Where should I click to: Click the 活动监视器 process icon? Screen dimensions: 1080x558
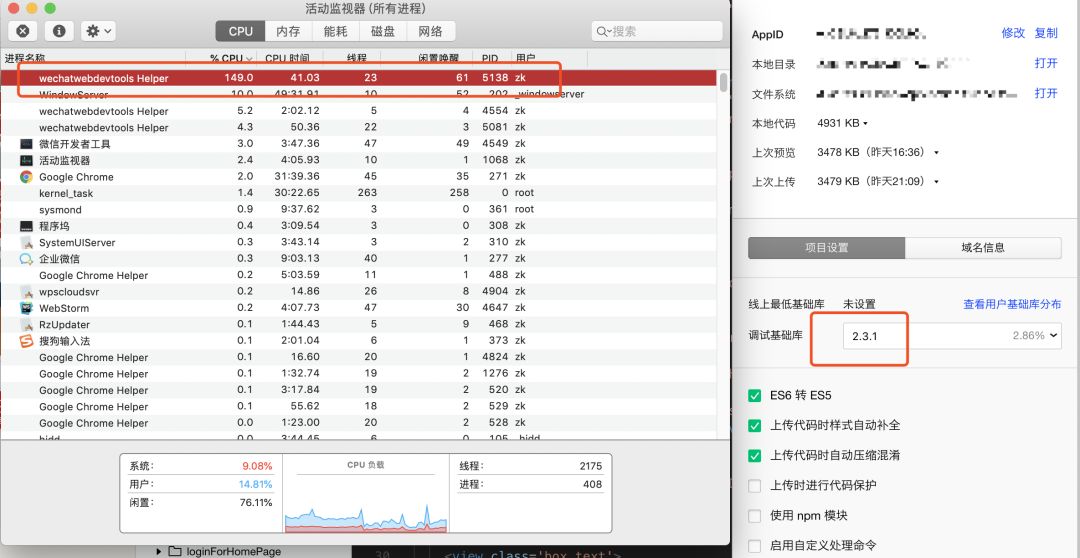click(26, 161)
